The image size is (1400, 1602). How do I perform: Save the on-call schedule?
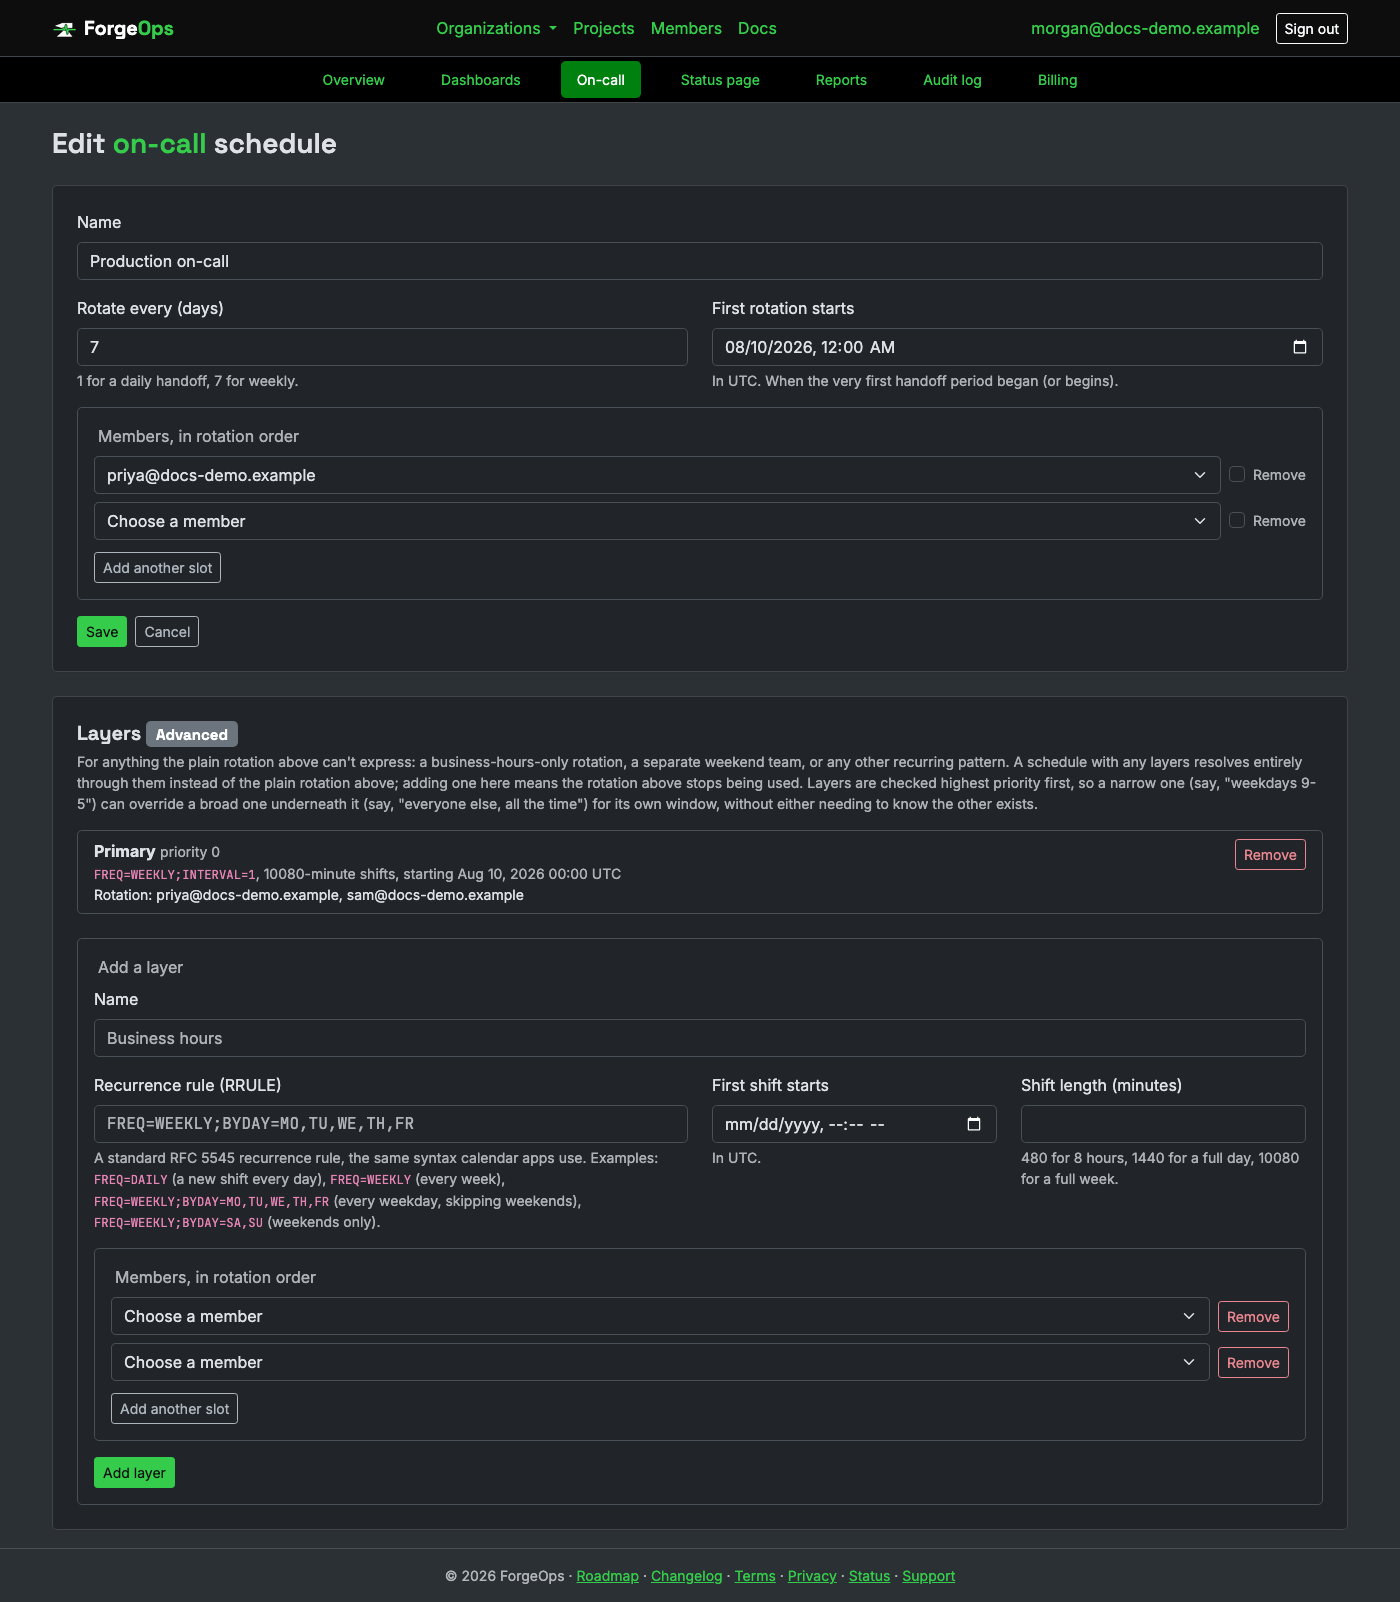pyautogui.click(x=102, y=632)
